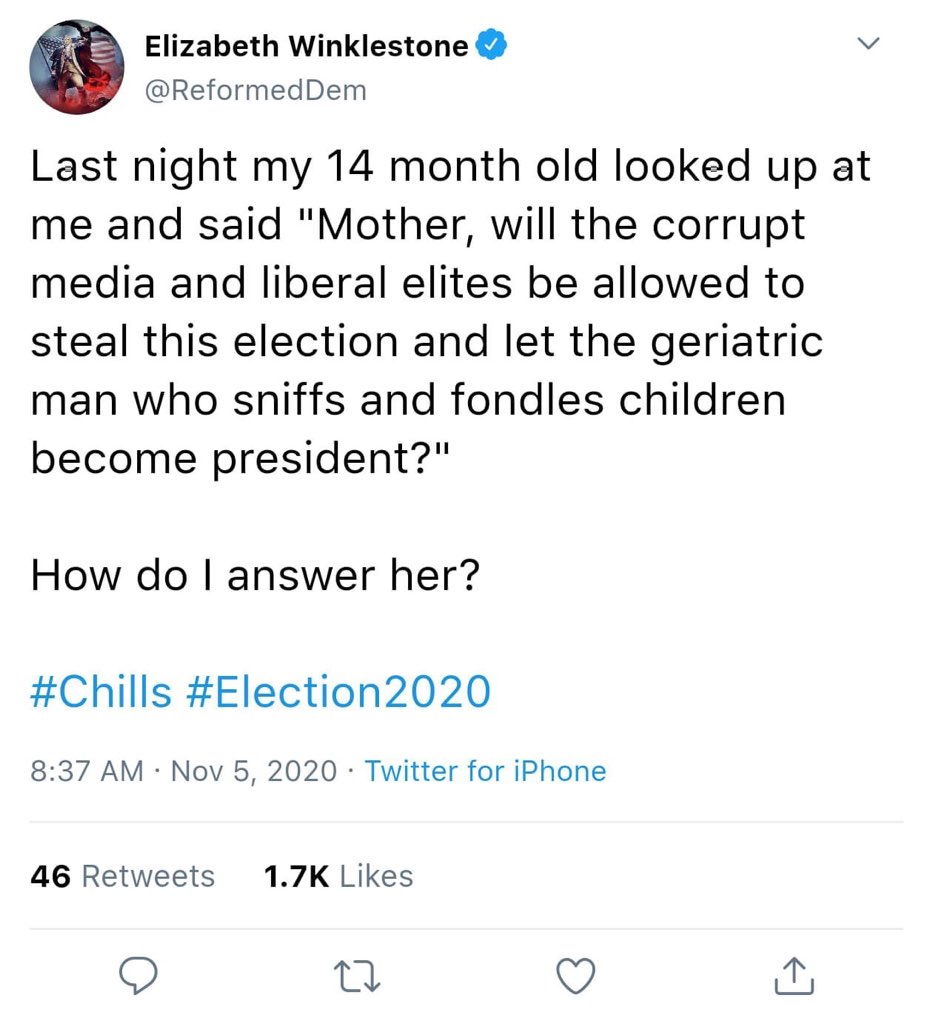
Task: Open the Twitter for iPhone source link
Action: [x=485, y=771]
